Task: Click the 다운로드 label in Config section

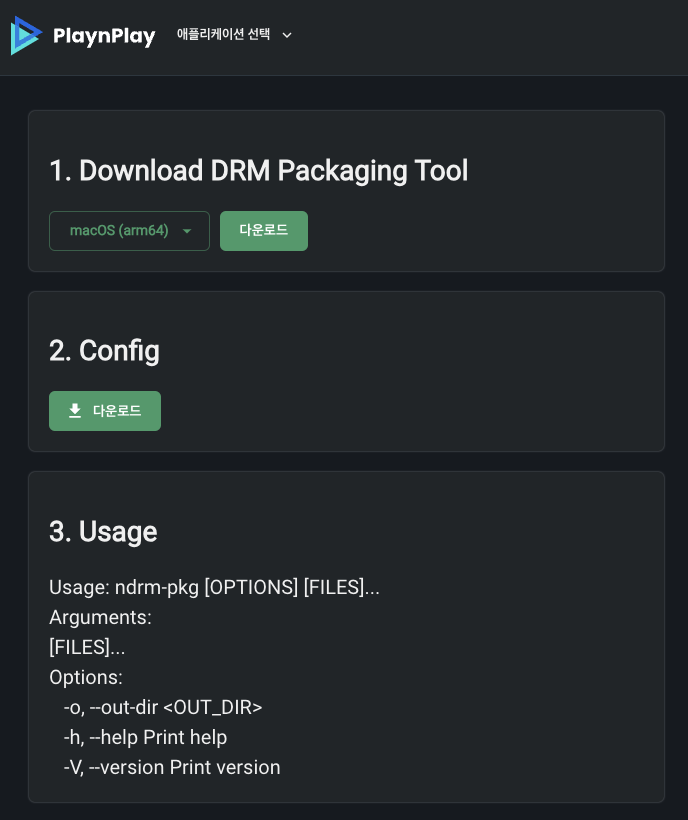Action: 117,411
